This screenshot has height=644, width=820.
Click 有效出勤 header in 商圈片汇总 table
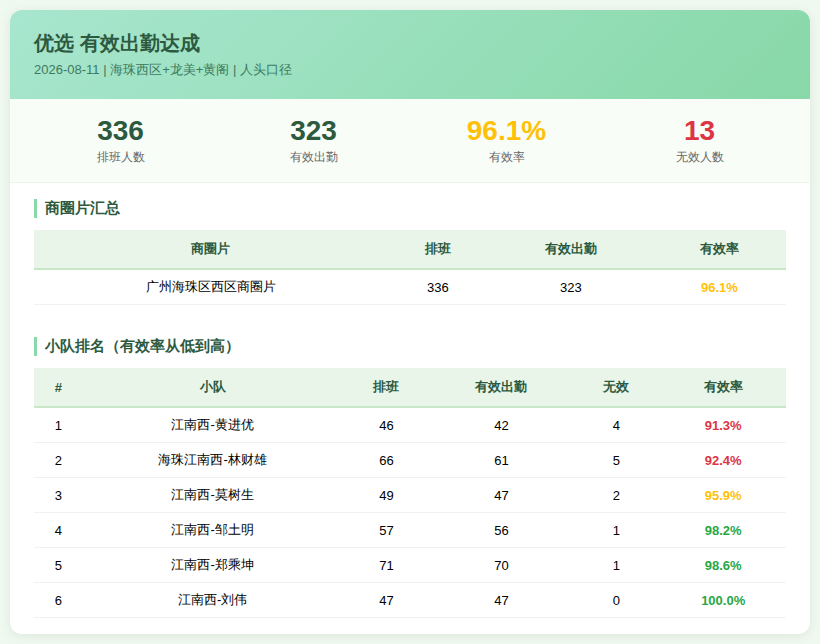(571, 249)
